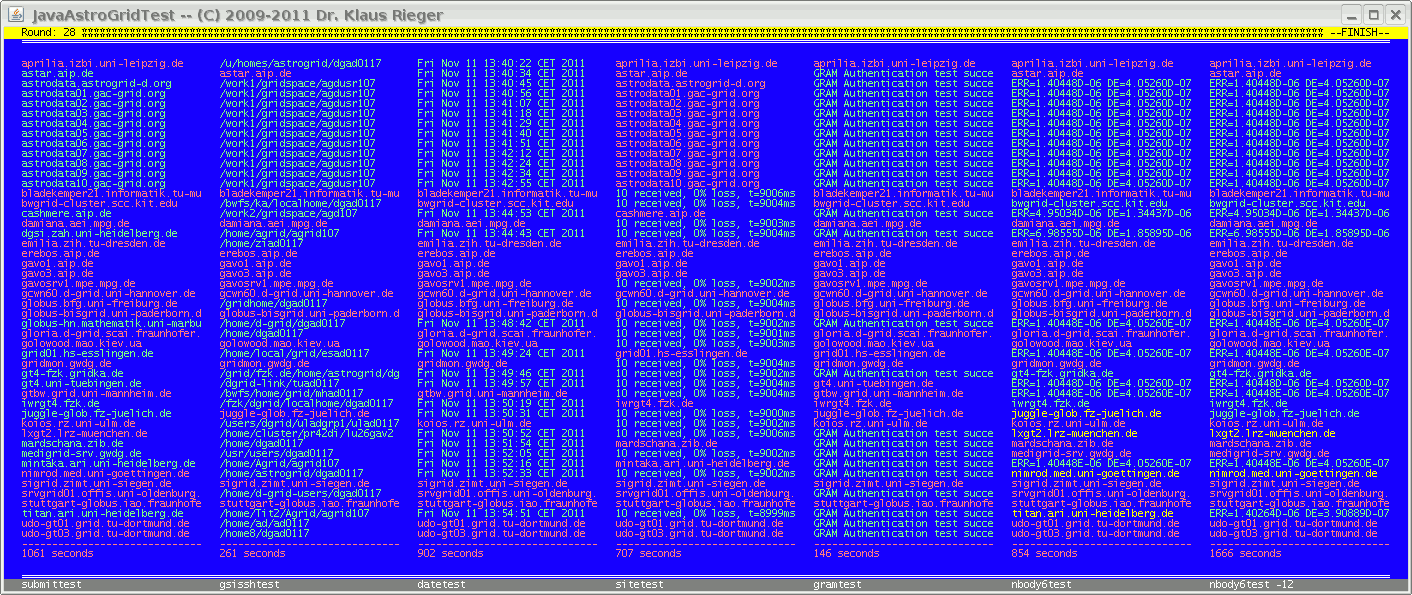This screenshot has height=595, width=1412.
Task: Click the '/u/homes/astrogrid/dgad0117' path entry
Action: [300, 63]
